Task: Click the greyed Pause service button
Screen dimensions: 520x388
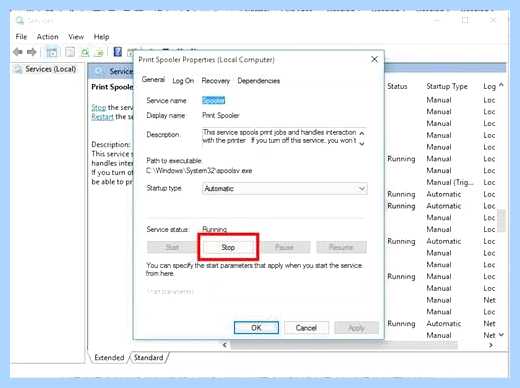Action: [284, 247]
